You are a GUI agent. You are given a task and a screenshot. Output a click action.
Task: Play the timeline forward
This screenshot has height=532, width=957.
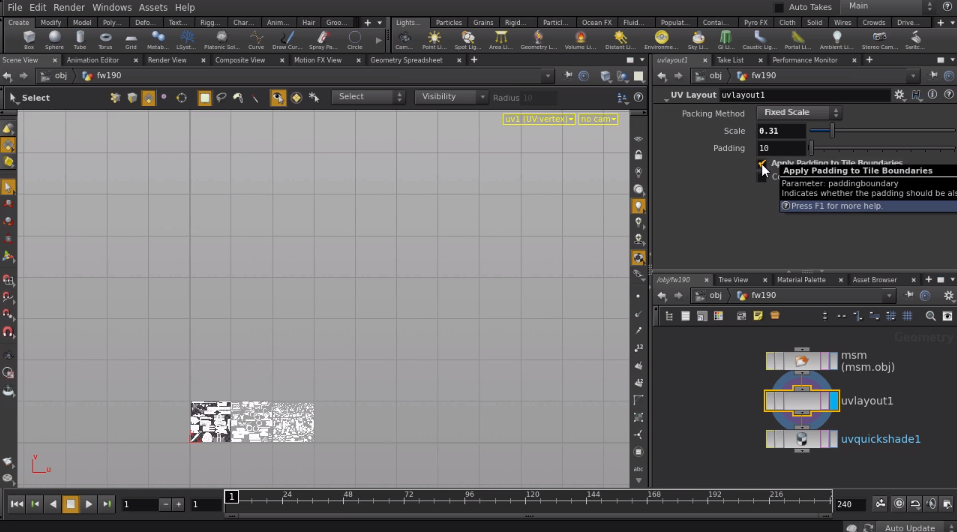[x=88, y=504]
